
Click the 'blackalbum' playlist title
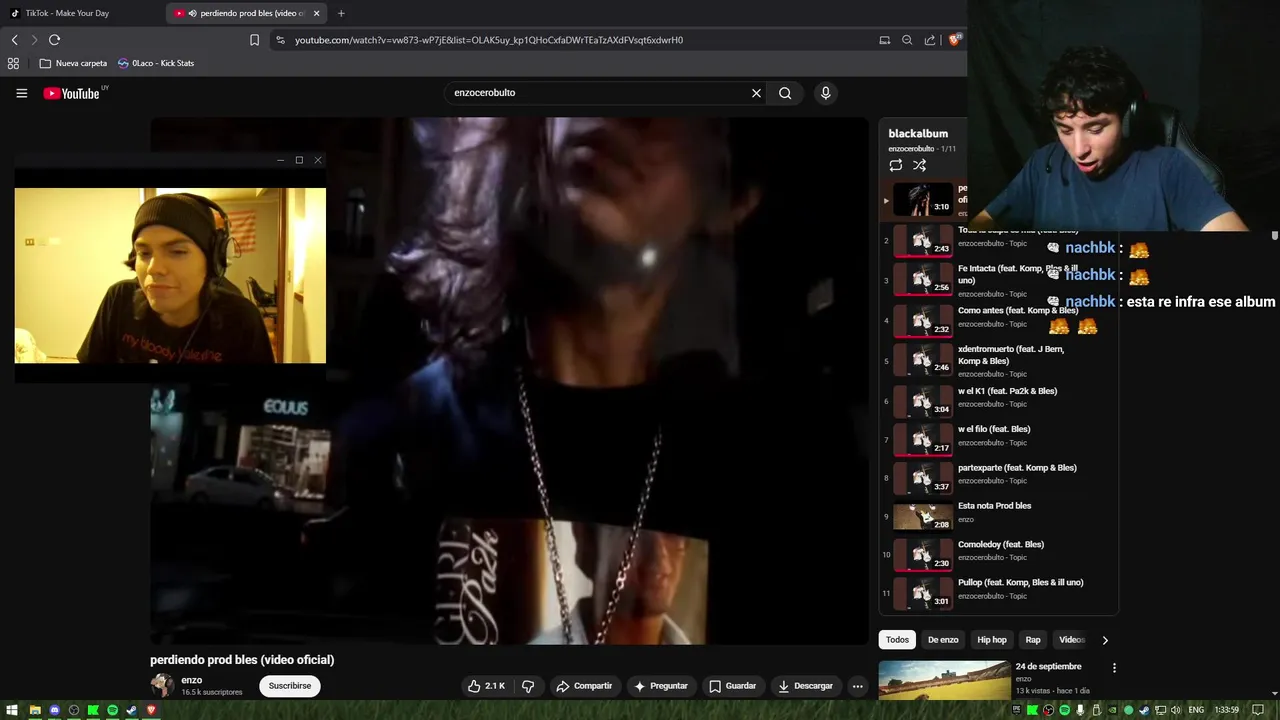click(918, 133)
